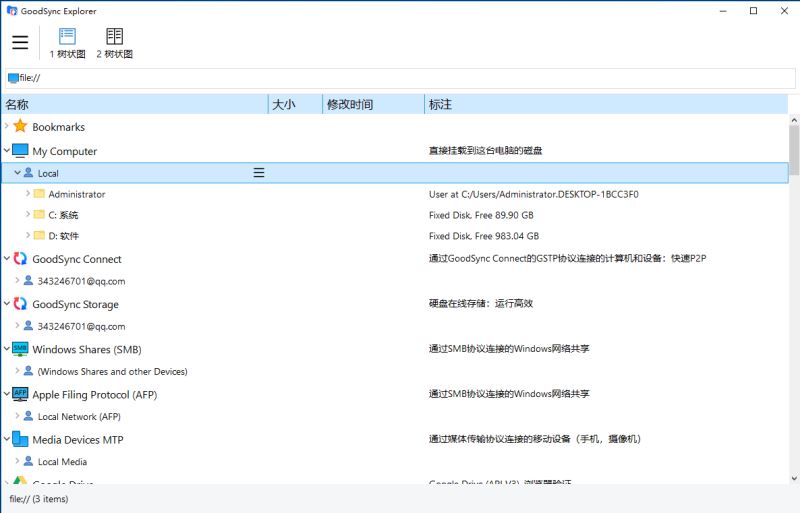Click 'Fixed Disk, Free 983.04 GB' text

tap(484, 236)
